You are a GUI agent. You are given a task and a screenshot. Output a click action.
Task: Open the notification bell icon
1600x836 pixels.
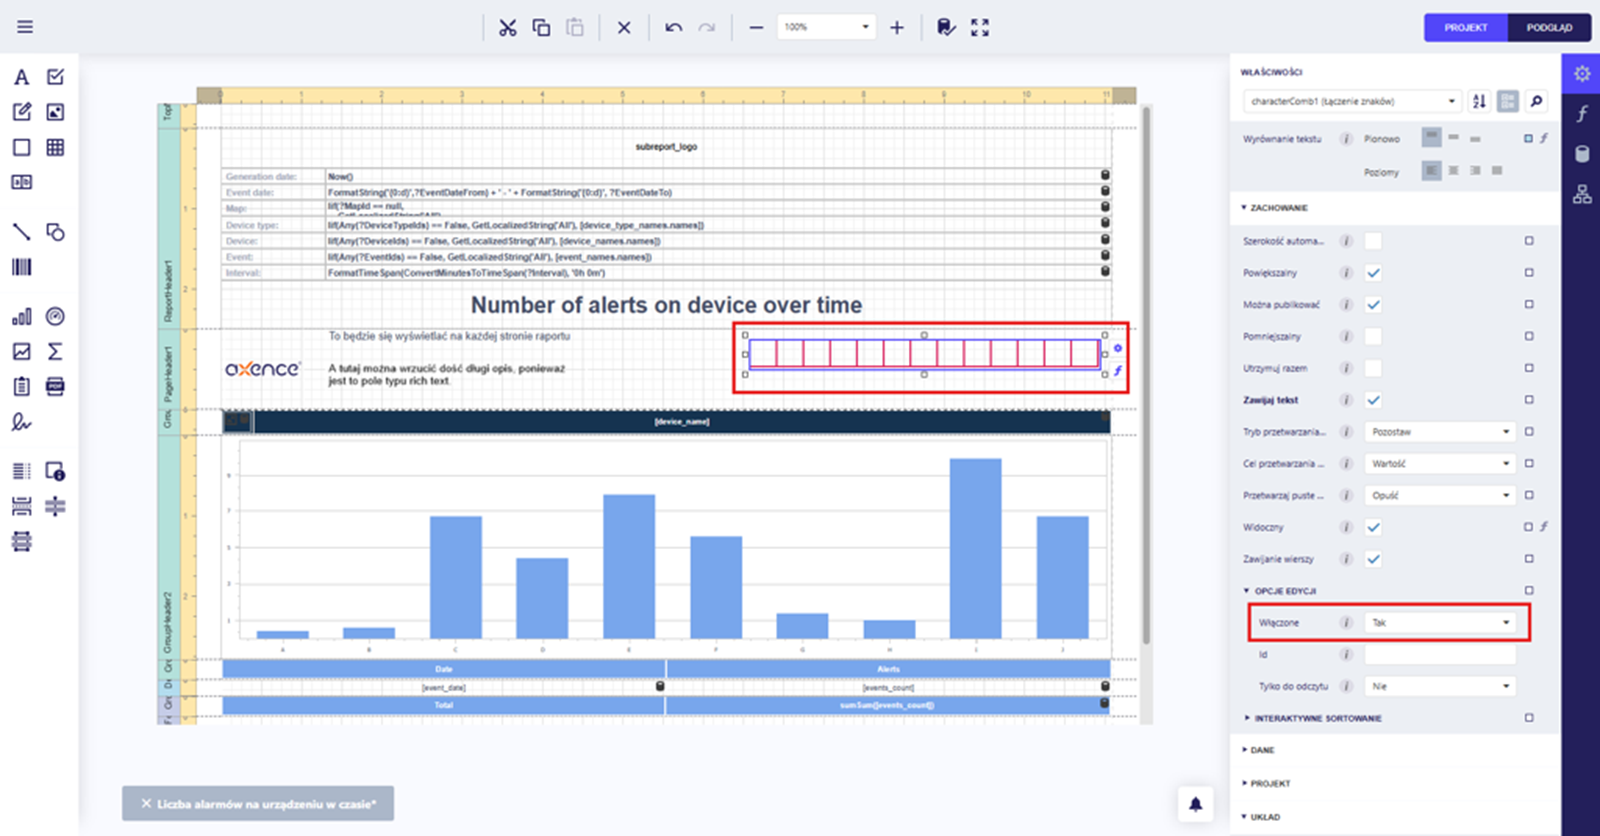[x=1195, y=803]
